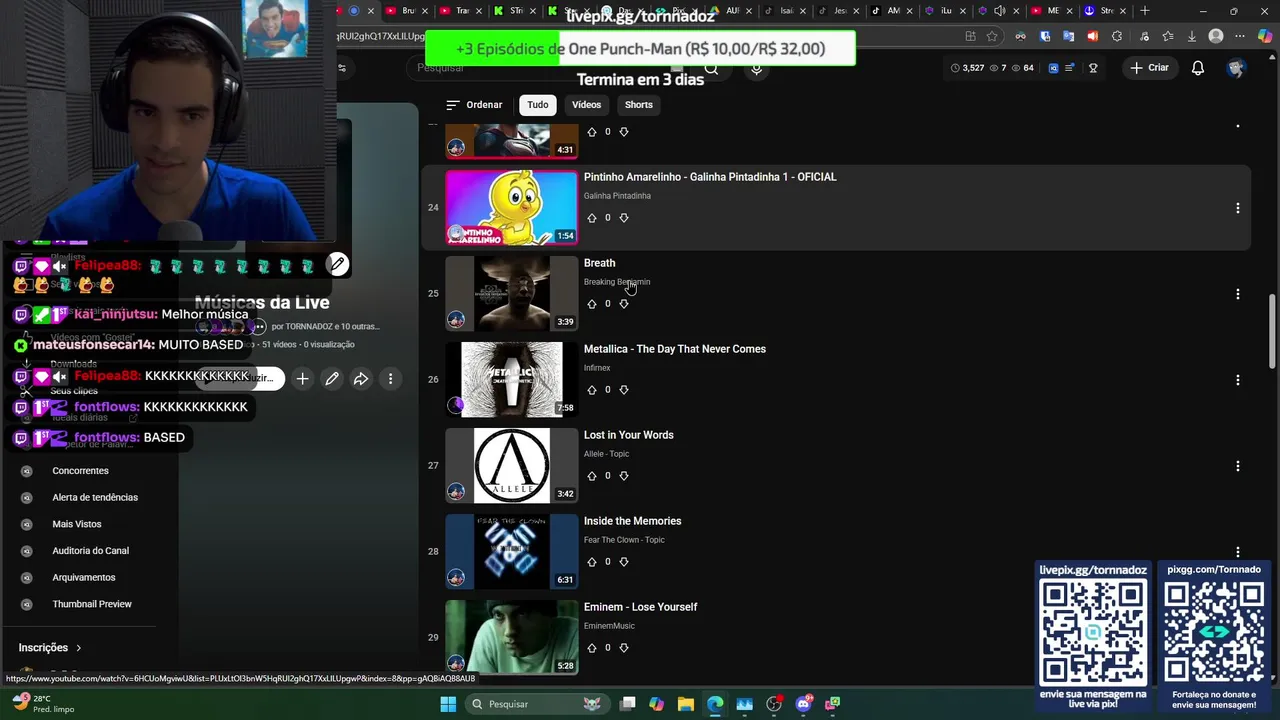Open Mais Vistos in sidebar
Viewport: 1280px width, 720px height.
click(77, 524)
